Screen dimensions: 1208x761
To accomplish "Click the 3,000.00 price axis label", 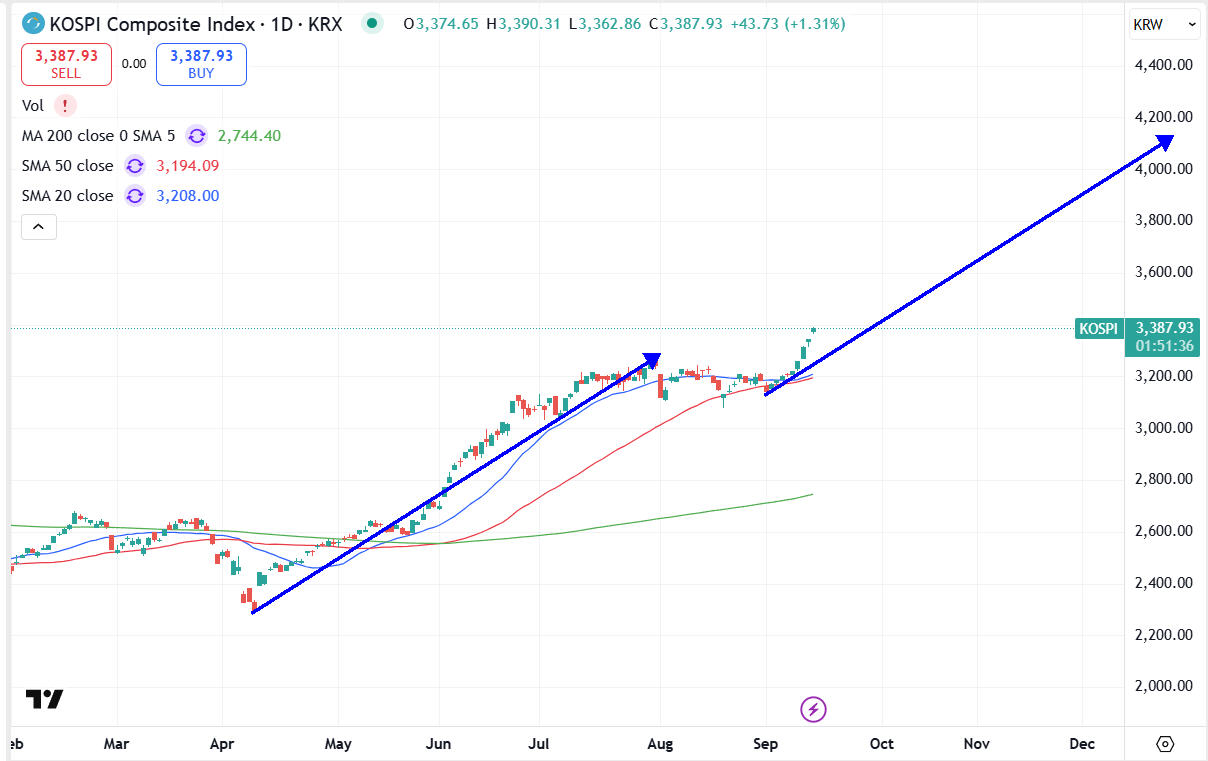I will pos(1164,428).
